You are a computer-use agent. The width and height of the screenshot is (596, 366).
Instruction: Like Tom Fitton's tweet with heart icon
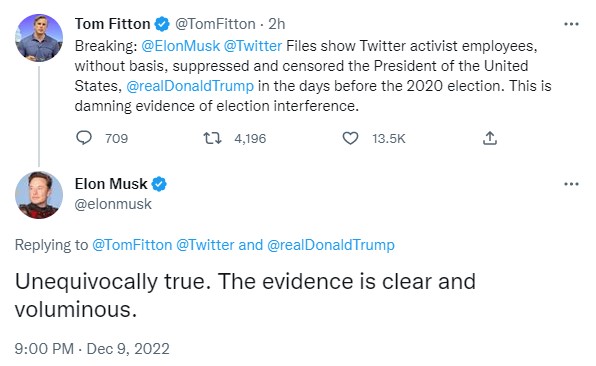(x=350, y=138)
